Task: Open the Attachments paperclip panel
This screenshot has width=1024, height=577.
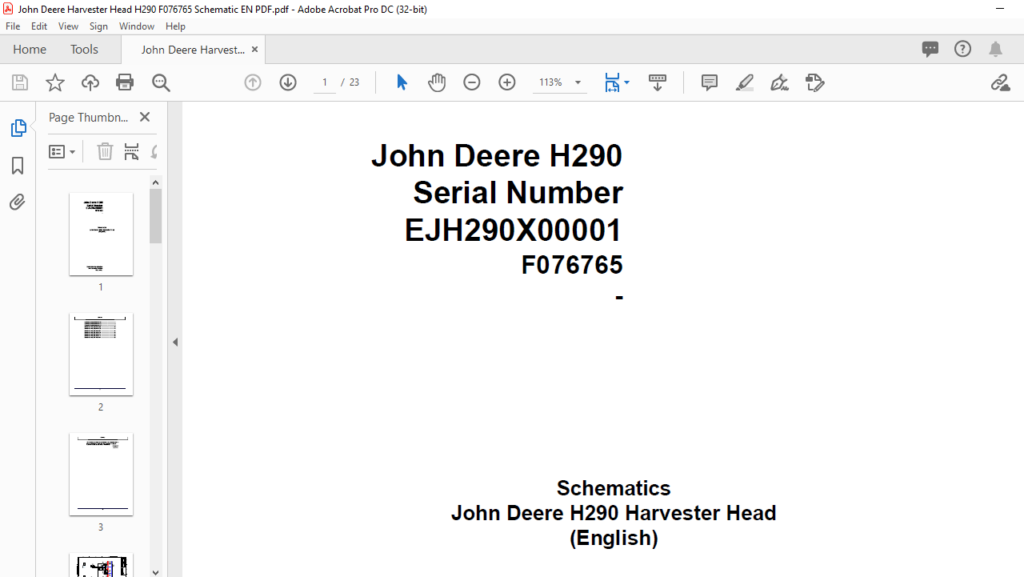Action: pyautogui.click(x=18, y=202)
